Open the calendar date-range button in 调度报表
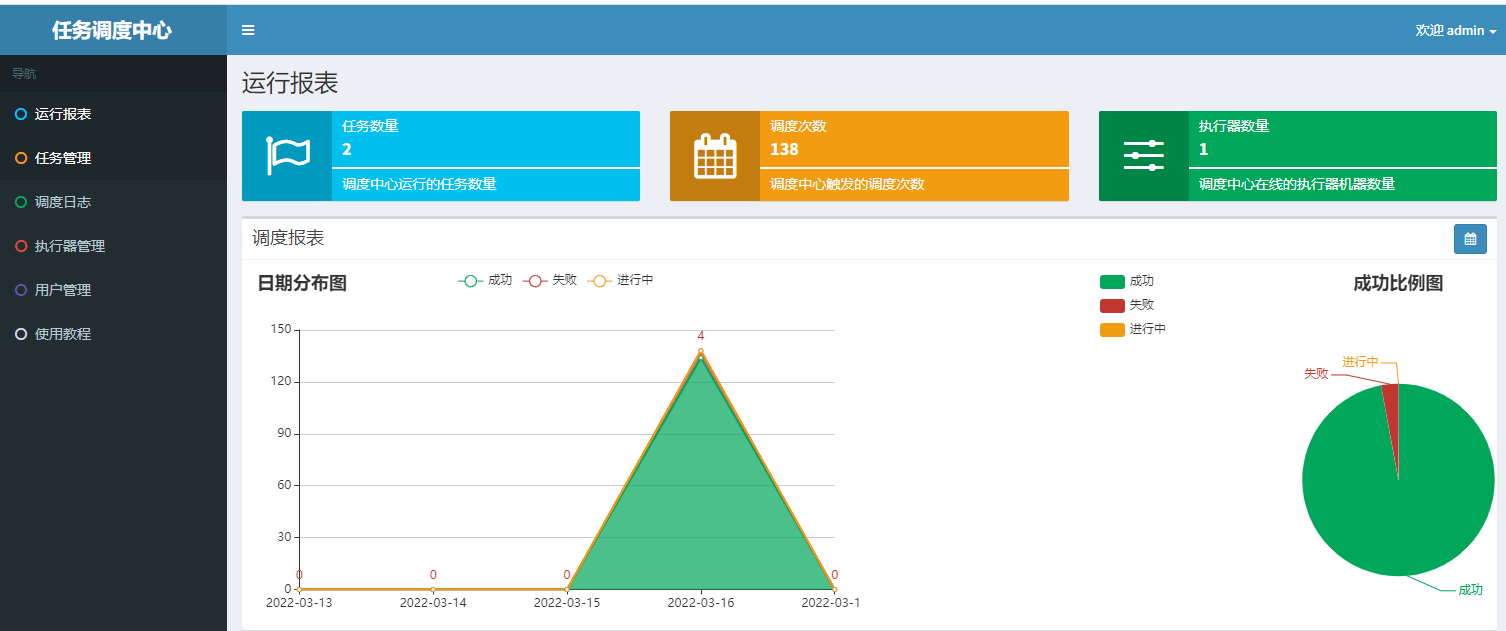1506x631 pixels. pos(1470,239)
